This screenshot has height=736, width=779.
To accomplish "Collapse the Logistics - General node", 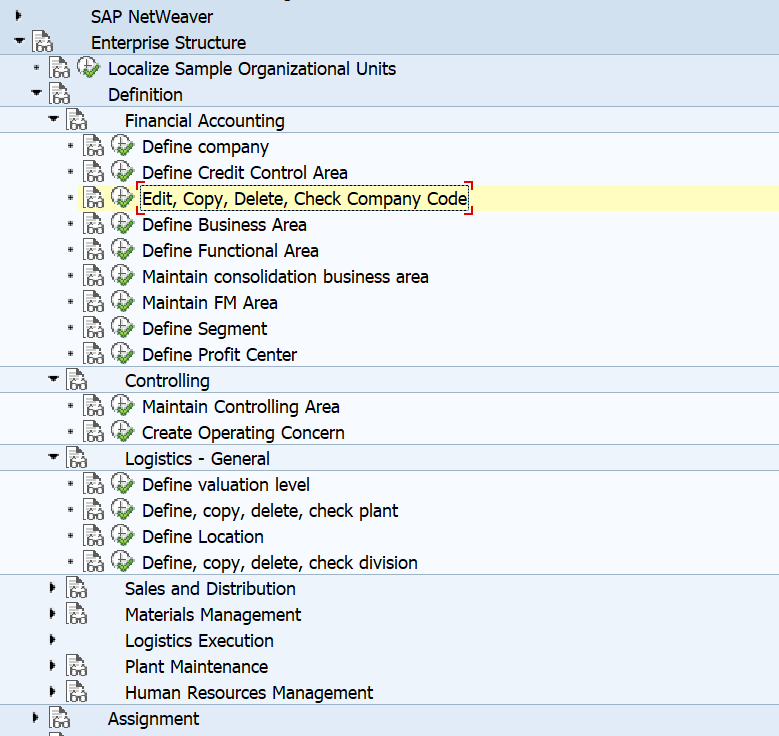I will coord(53,457).
